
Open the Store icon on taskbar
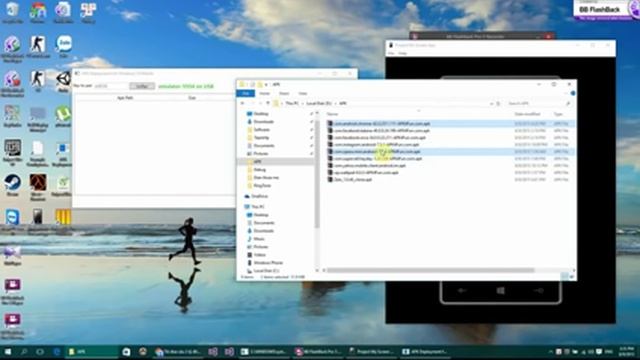pos(127,352)
